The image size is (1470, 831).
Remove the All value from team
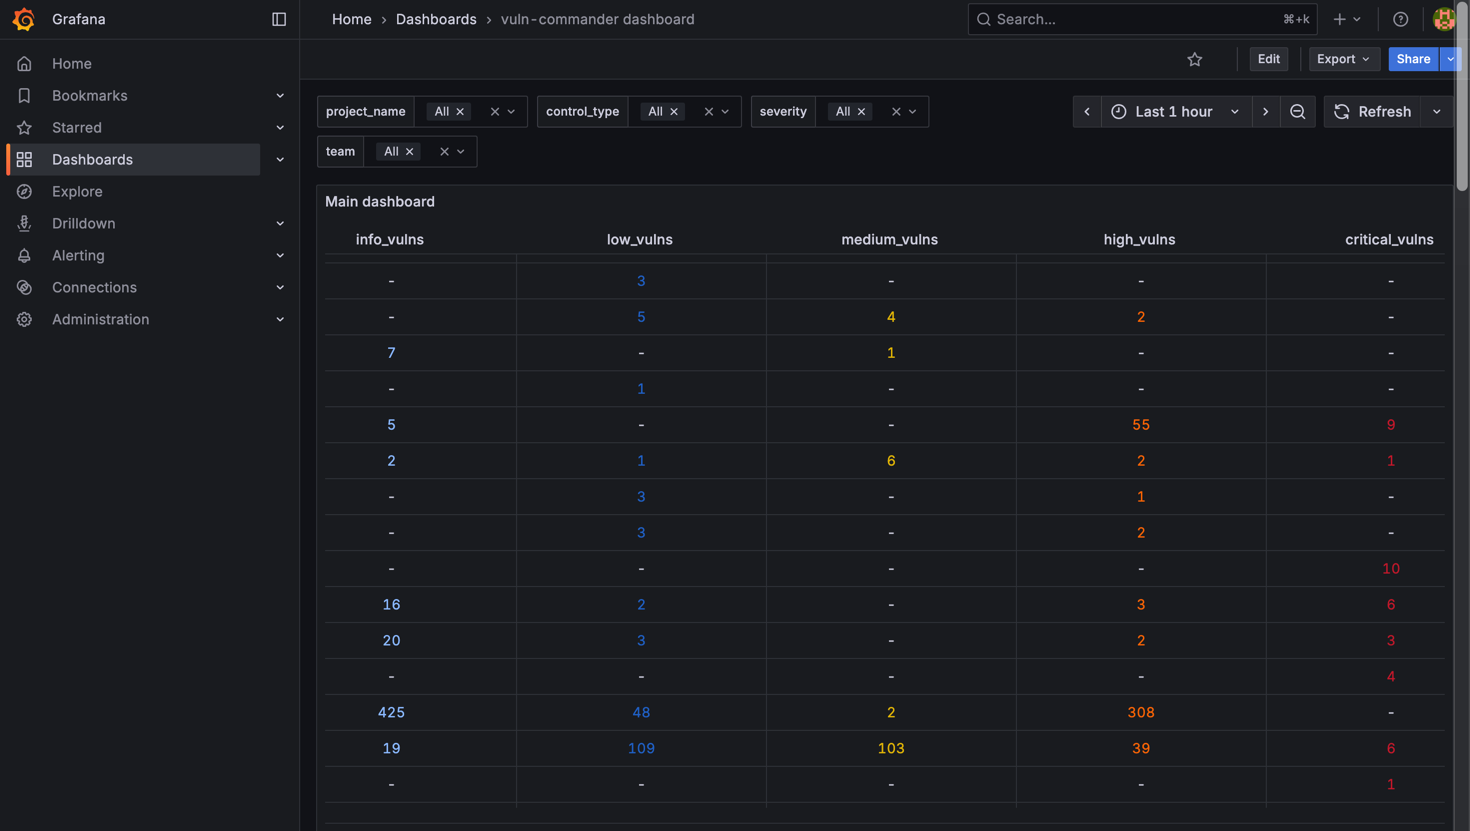tap(409, 152)
